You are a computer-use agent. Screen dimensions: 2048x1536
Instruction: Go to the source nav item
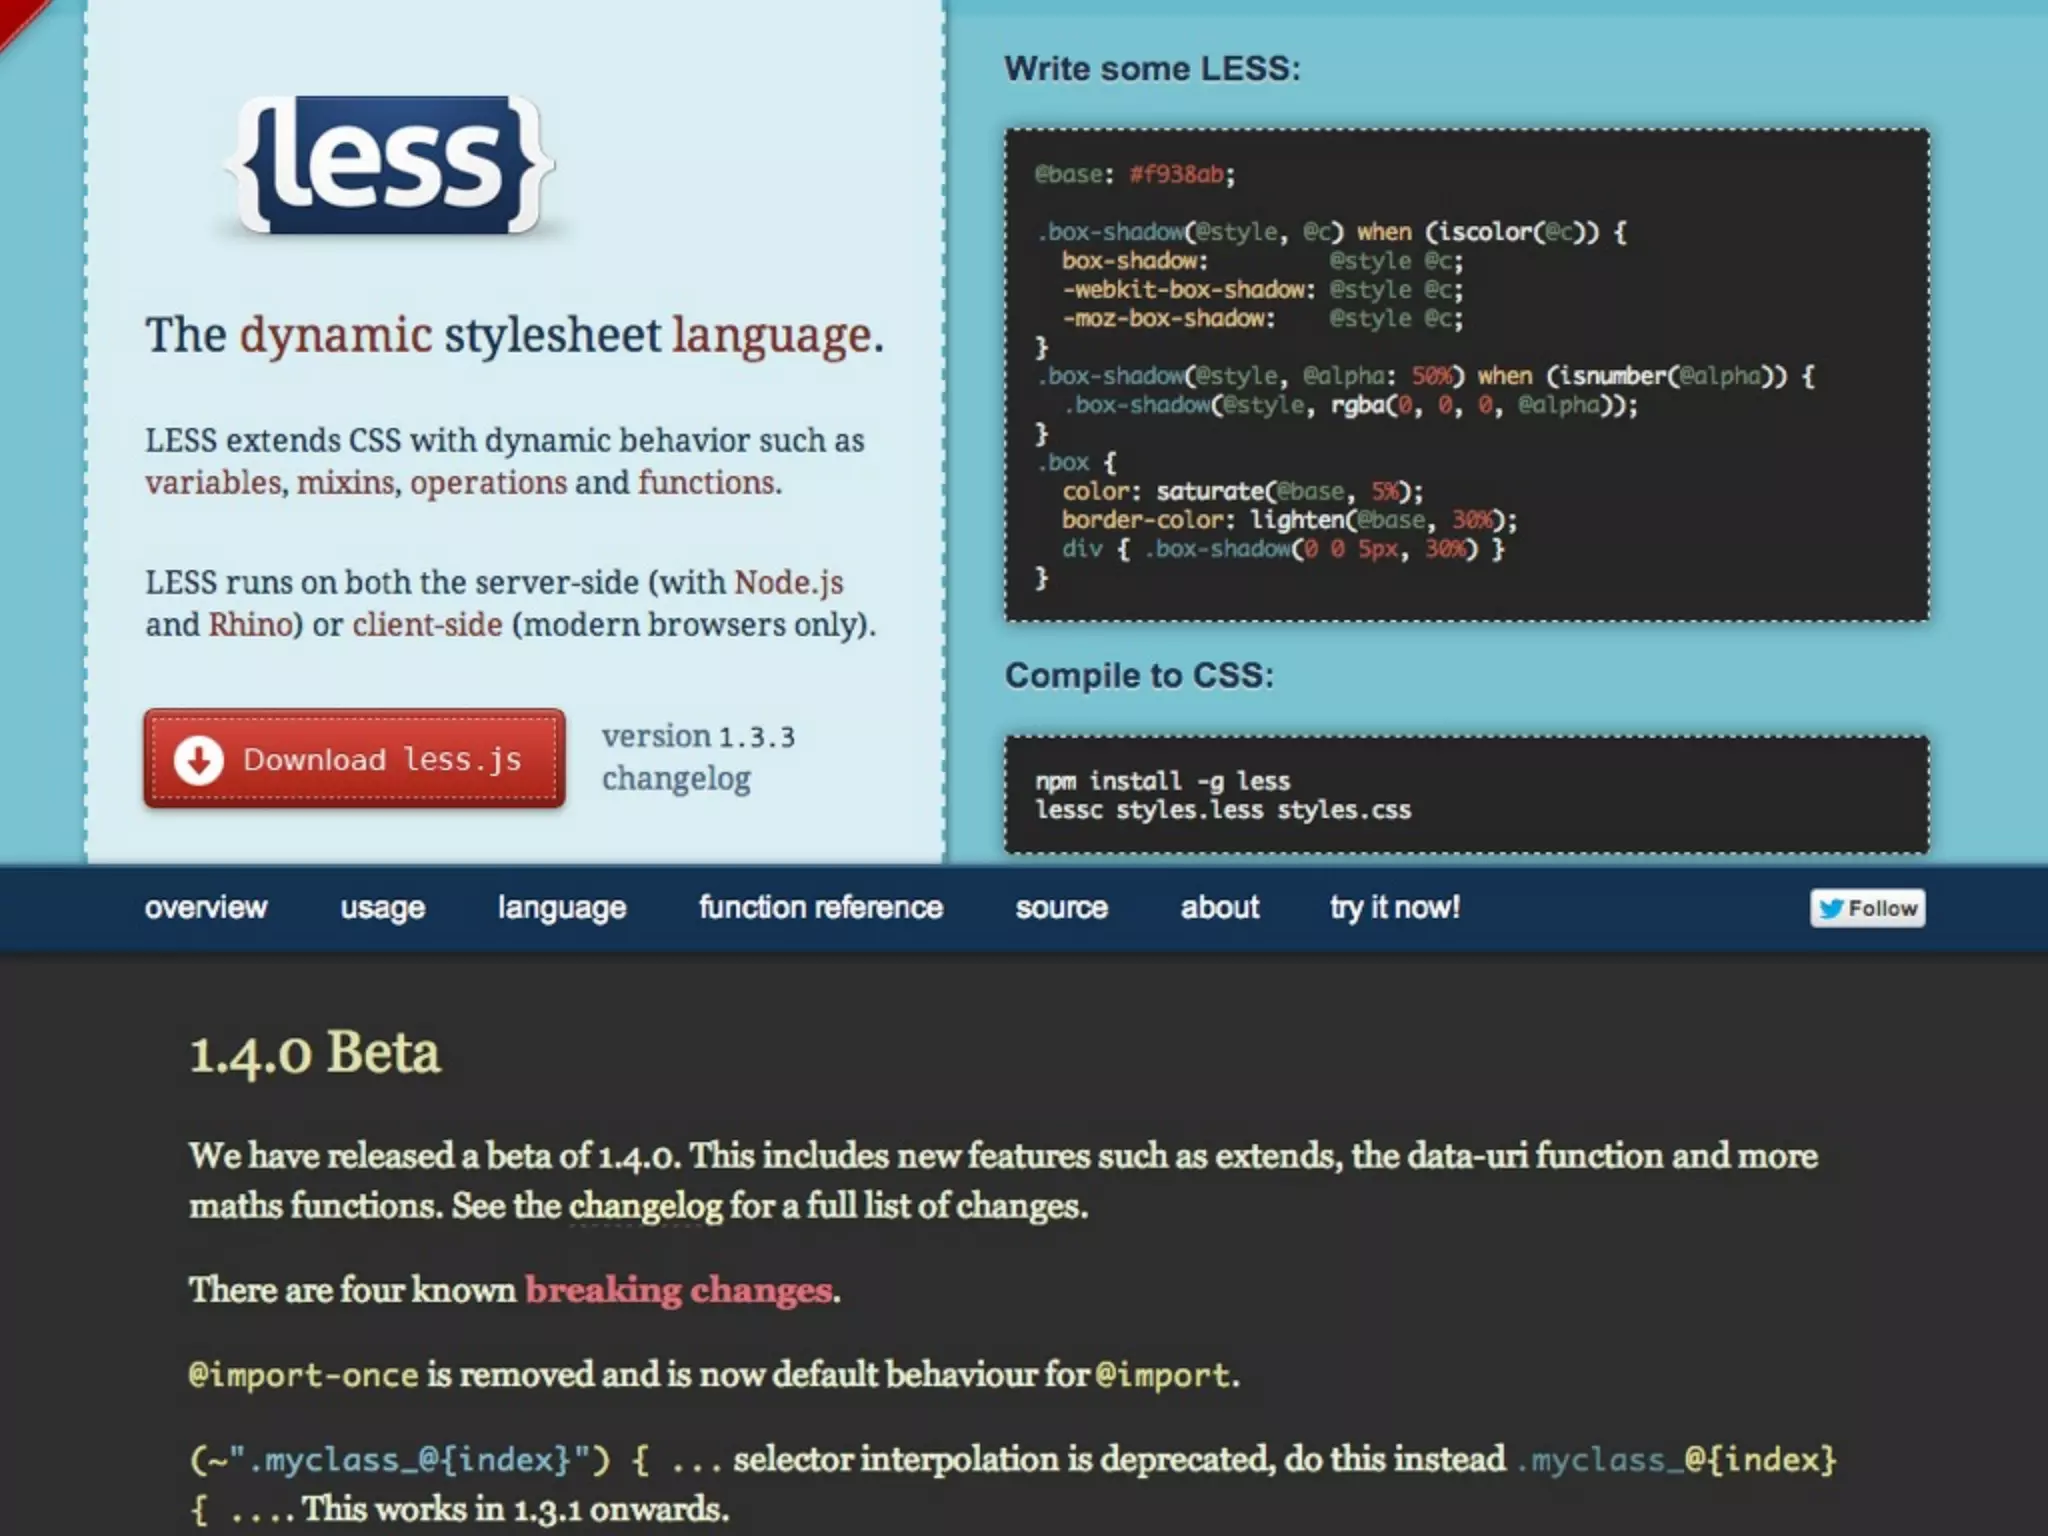coord(1061,908)
